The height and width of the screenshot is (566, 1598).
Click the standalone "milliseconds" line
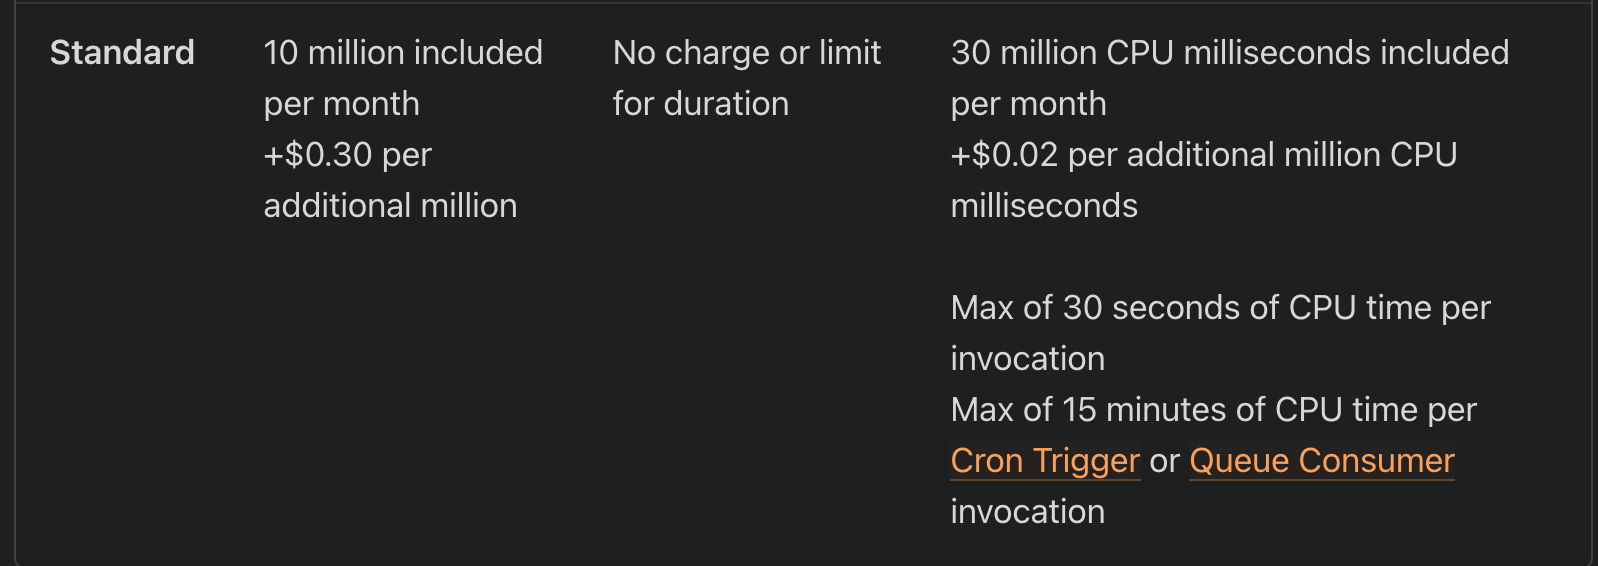coord(1043,206)
